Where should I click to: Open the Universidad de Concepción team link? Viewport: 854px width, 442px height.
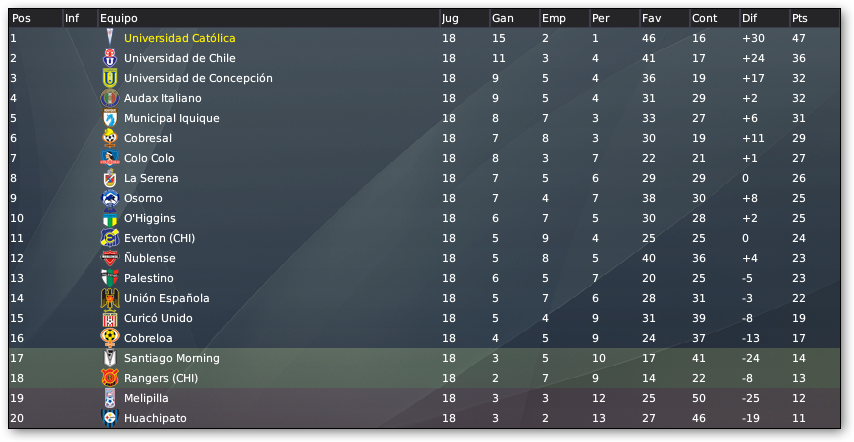[198, 78]
